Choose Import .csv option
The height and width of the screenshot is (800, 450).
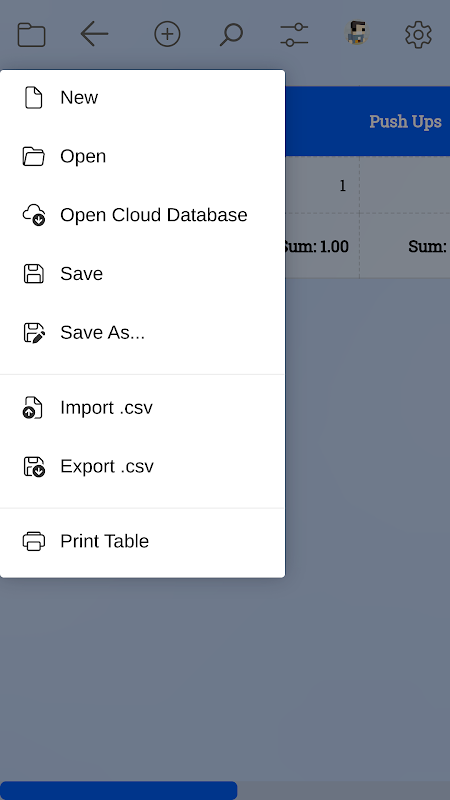click(142, 408)
